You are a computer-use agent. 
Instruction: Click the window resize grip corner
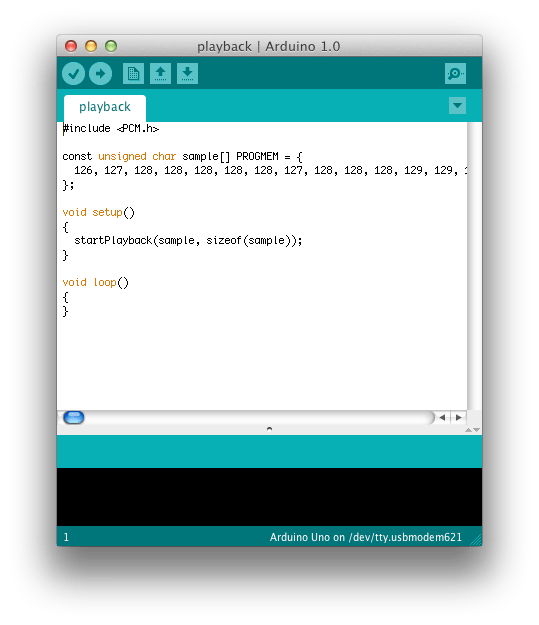(476, 540)
